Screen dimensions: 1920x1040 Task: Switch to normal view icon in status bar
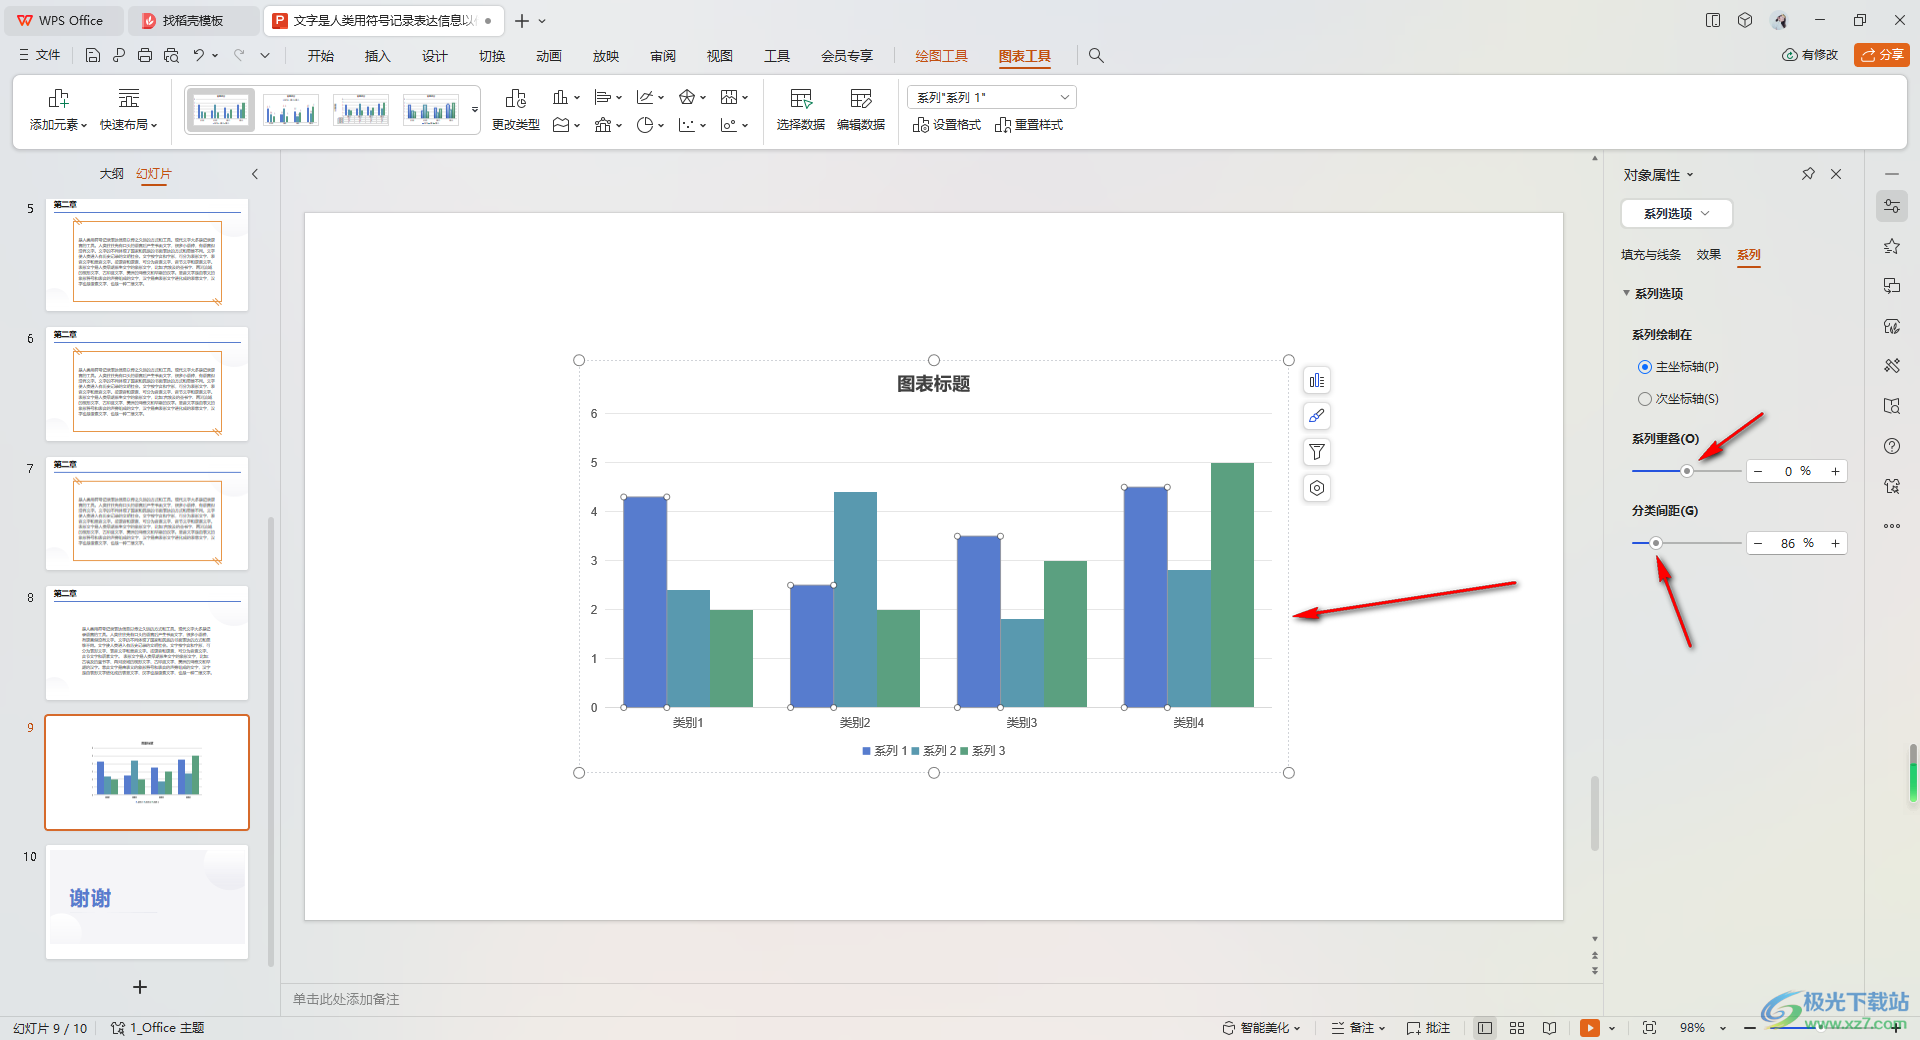coord(1485,1028)
